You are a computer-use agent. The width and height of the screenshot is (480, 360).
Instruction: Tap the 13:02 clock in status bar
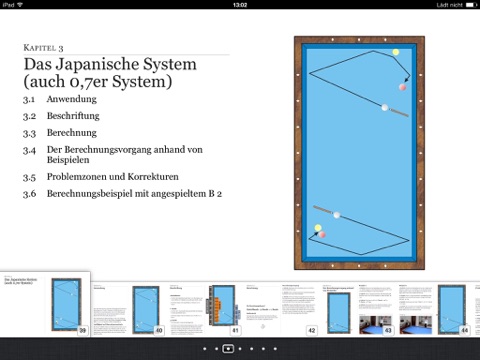point(240,5)
